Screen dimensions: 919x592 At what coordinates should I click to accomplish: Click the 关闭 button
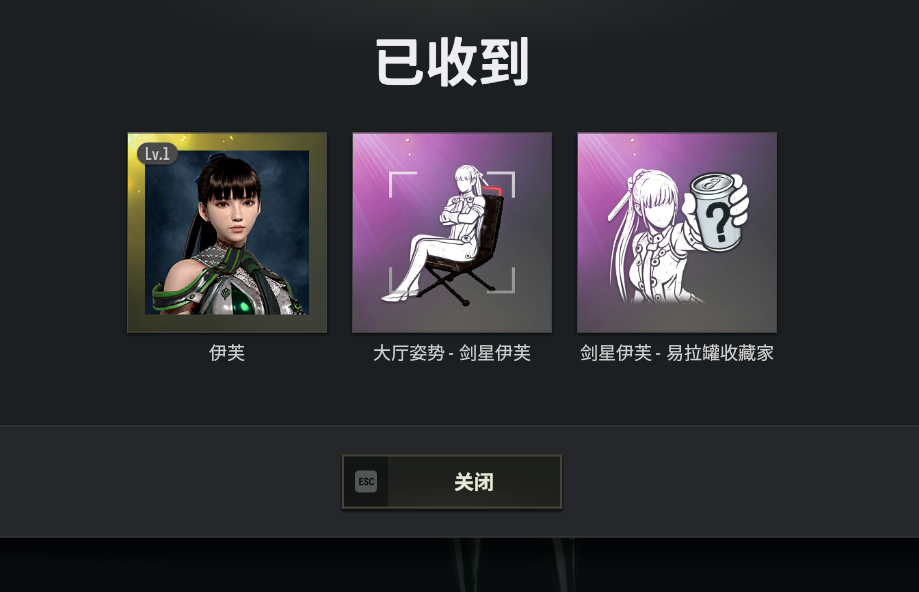(452, 482)
